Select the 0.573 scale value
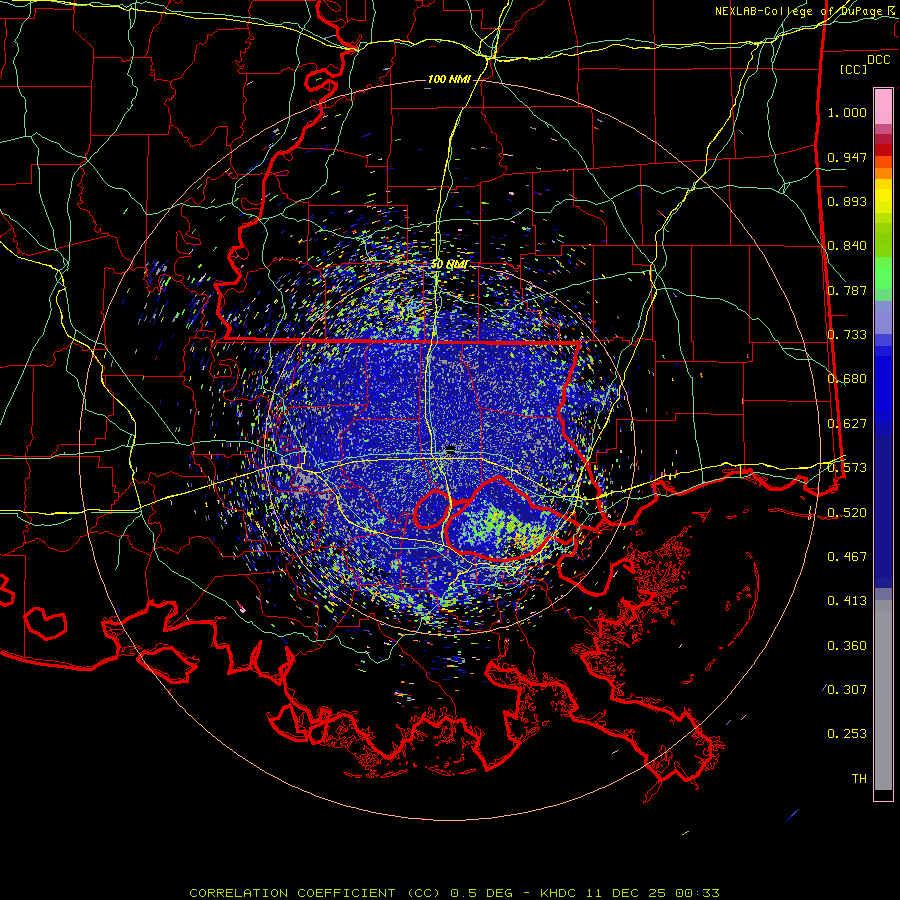This screenshot has width=900, height=900. pos(847,468)
